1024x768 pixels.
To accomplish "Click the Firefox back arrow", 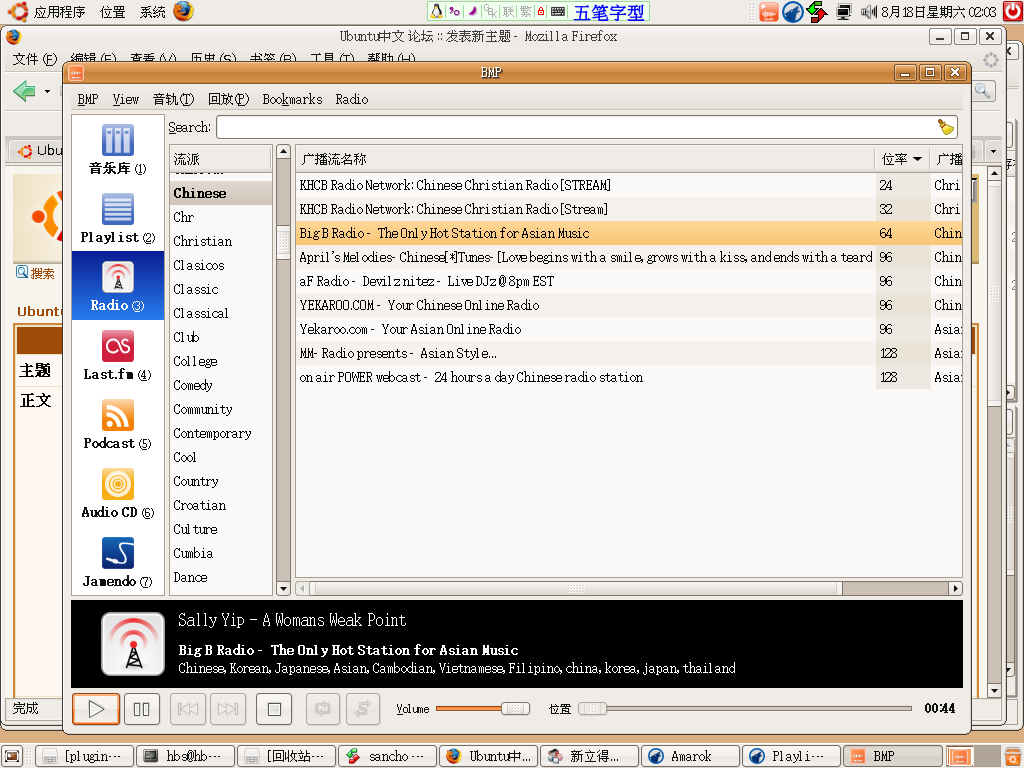I will coord(25,91).
